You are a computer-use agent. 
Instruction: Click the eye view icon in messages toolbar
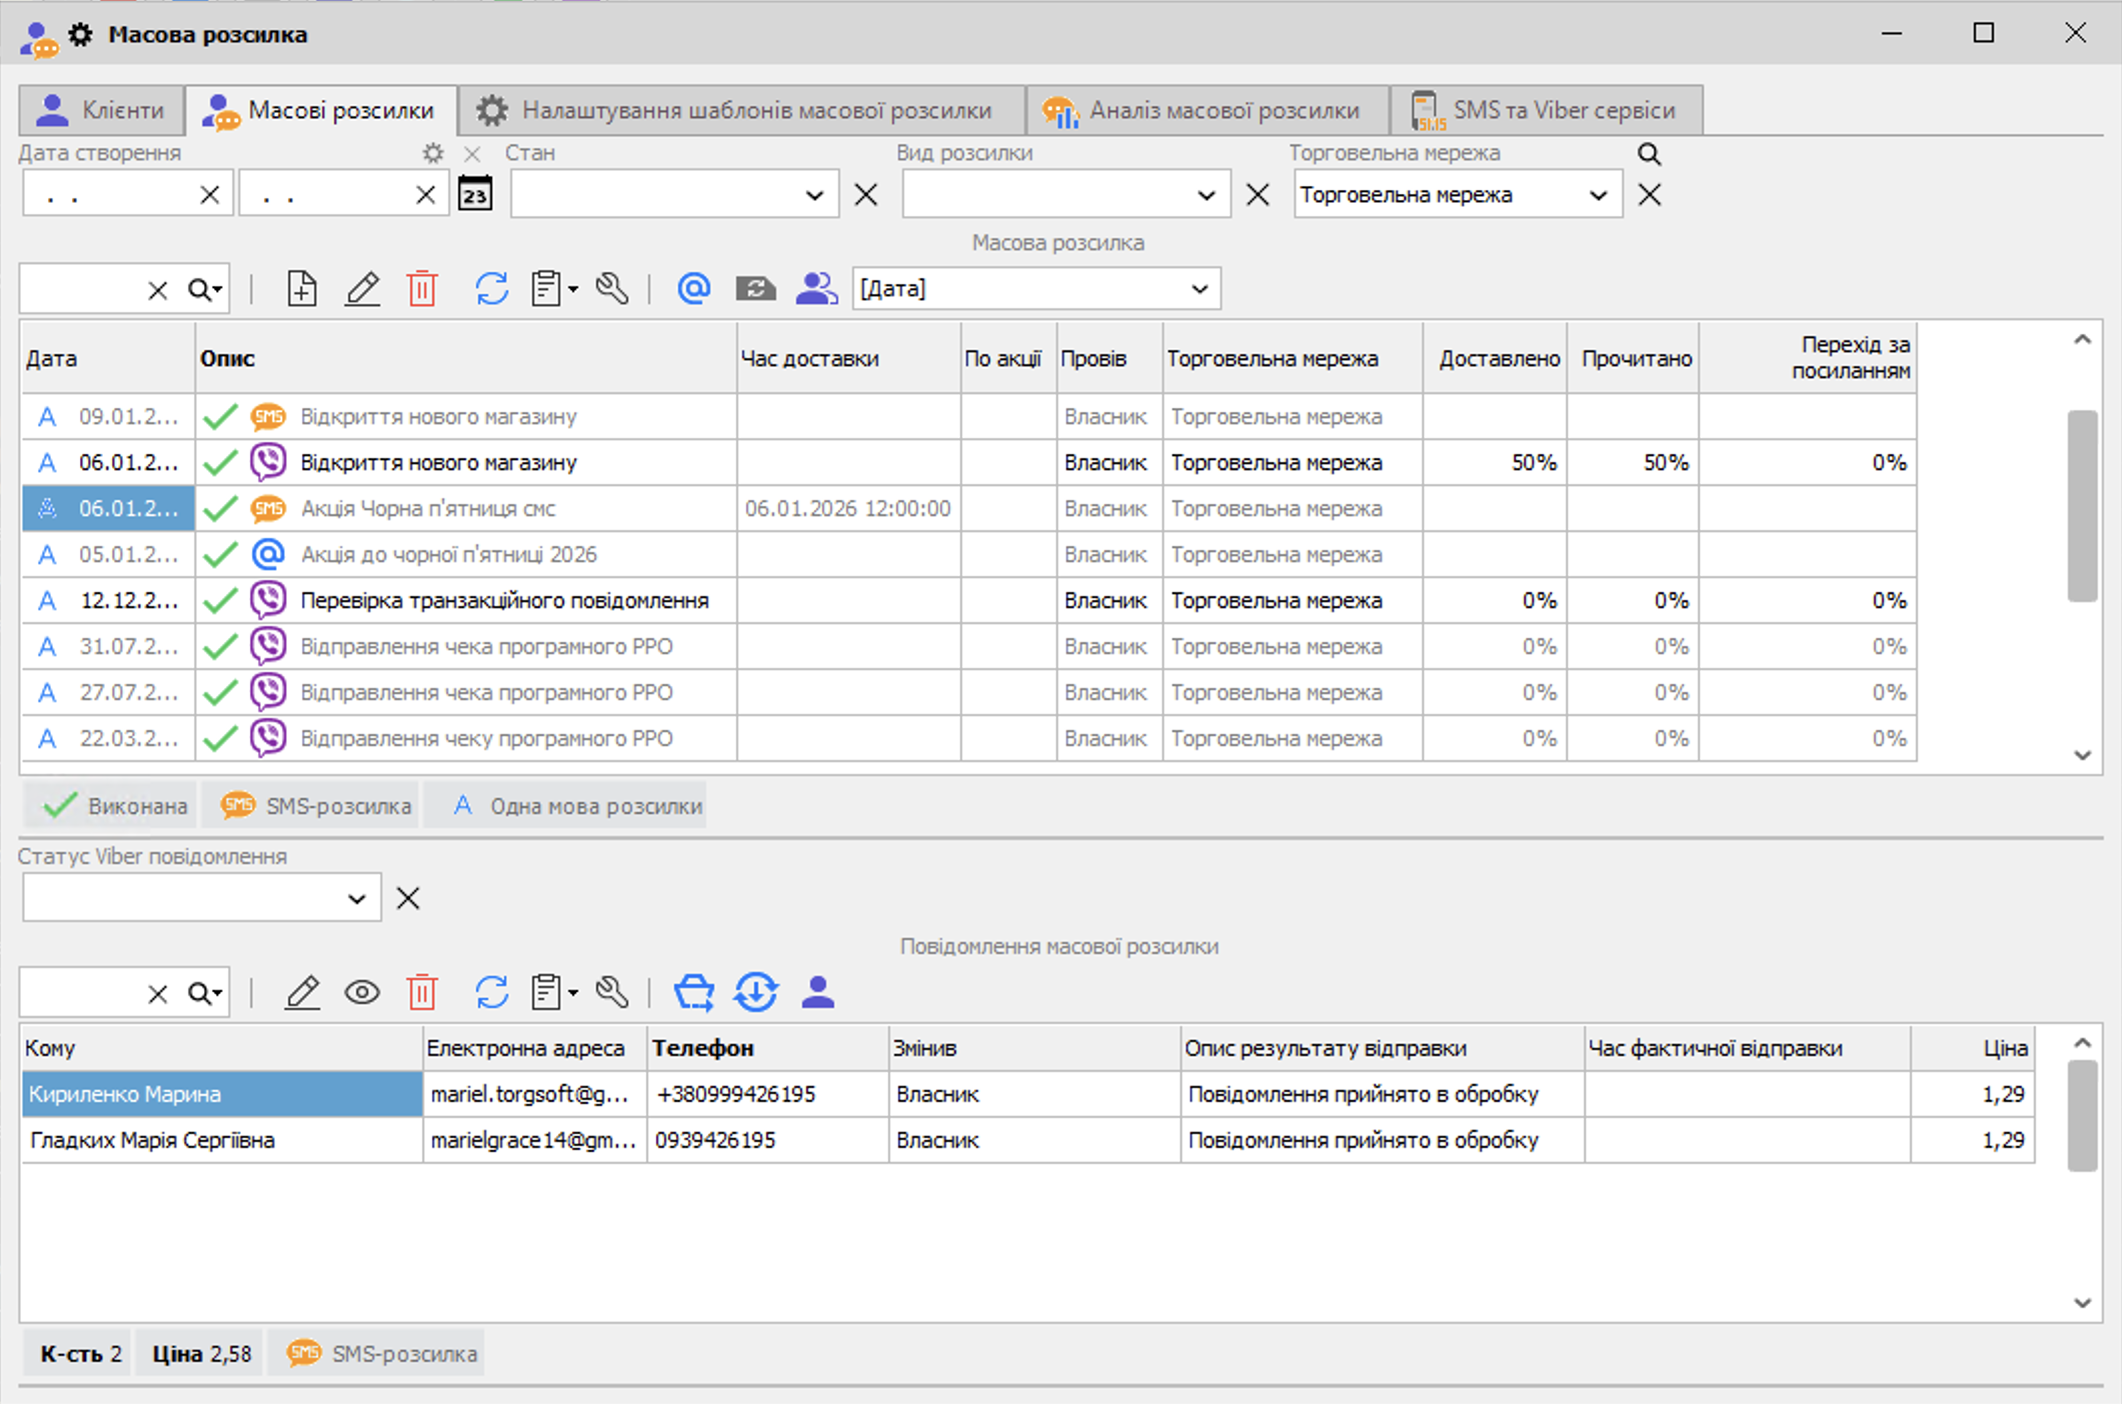(x=362, y=993)
